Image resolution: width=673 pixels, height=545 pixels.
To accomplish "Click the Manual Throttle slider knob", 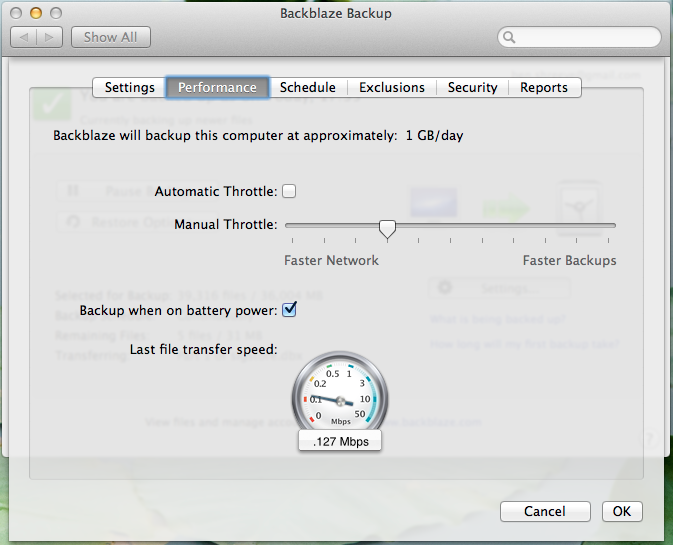I will point(387,229).
